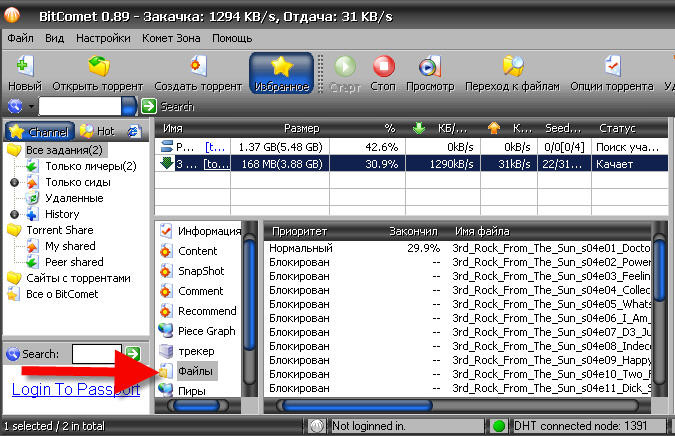This screenshot has height=436, width=675.
Task: Click the green Старт play icon
Action: click(x=345, y=66)
